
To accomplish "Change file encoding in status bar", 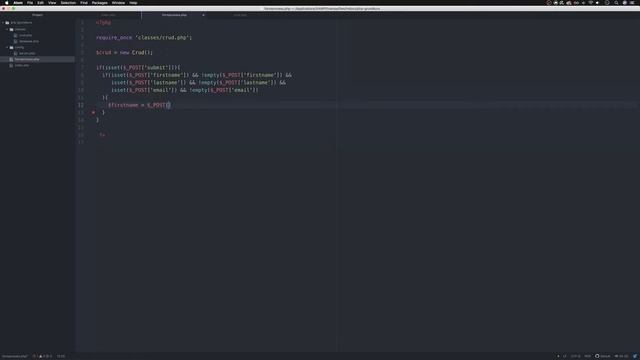I will coord(576,356).
